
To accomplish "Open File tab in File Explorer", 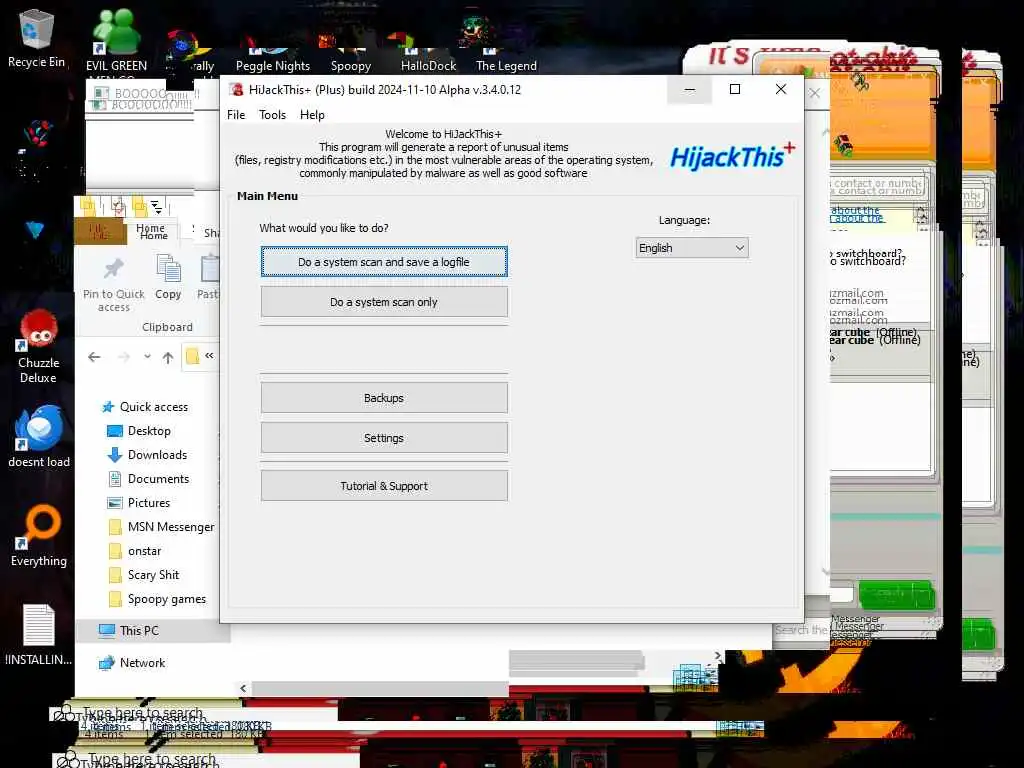I will click(99, 231).
